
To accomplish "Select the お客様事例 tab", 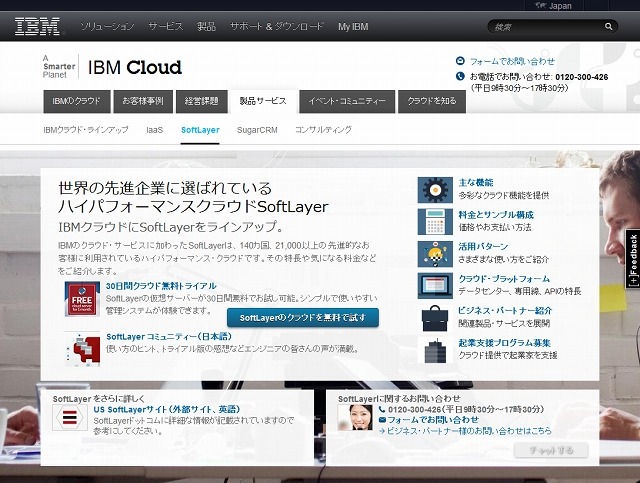I will 143,101.
